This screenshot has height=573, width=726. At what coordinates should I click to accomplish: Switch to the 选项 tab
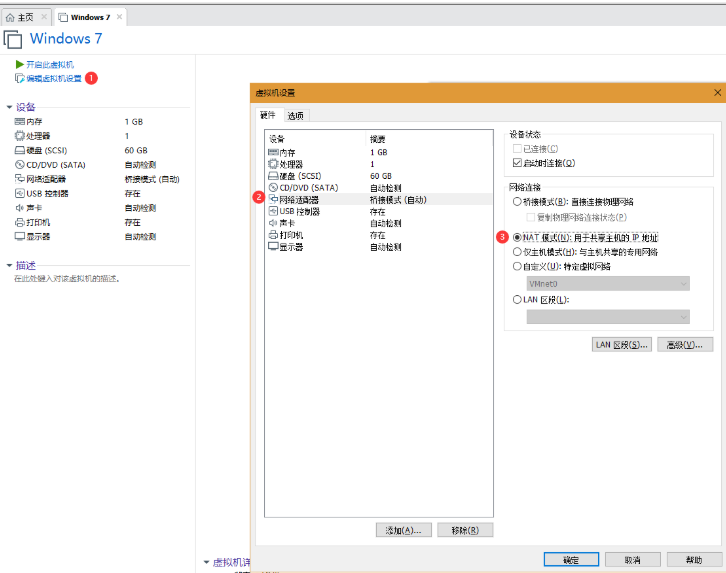[x=295, y=116]
